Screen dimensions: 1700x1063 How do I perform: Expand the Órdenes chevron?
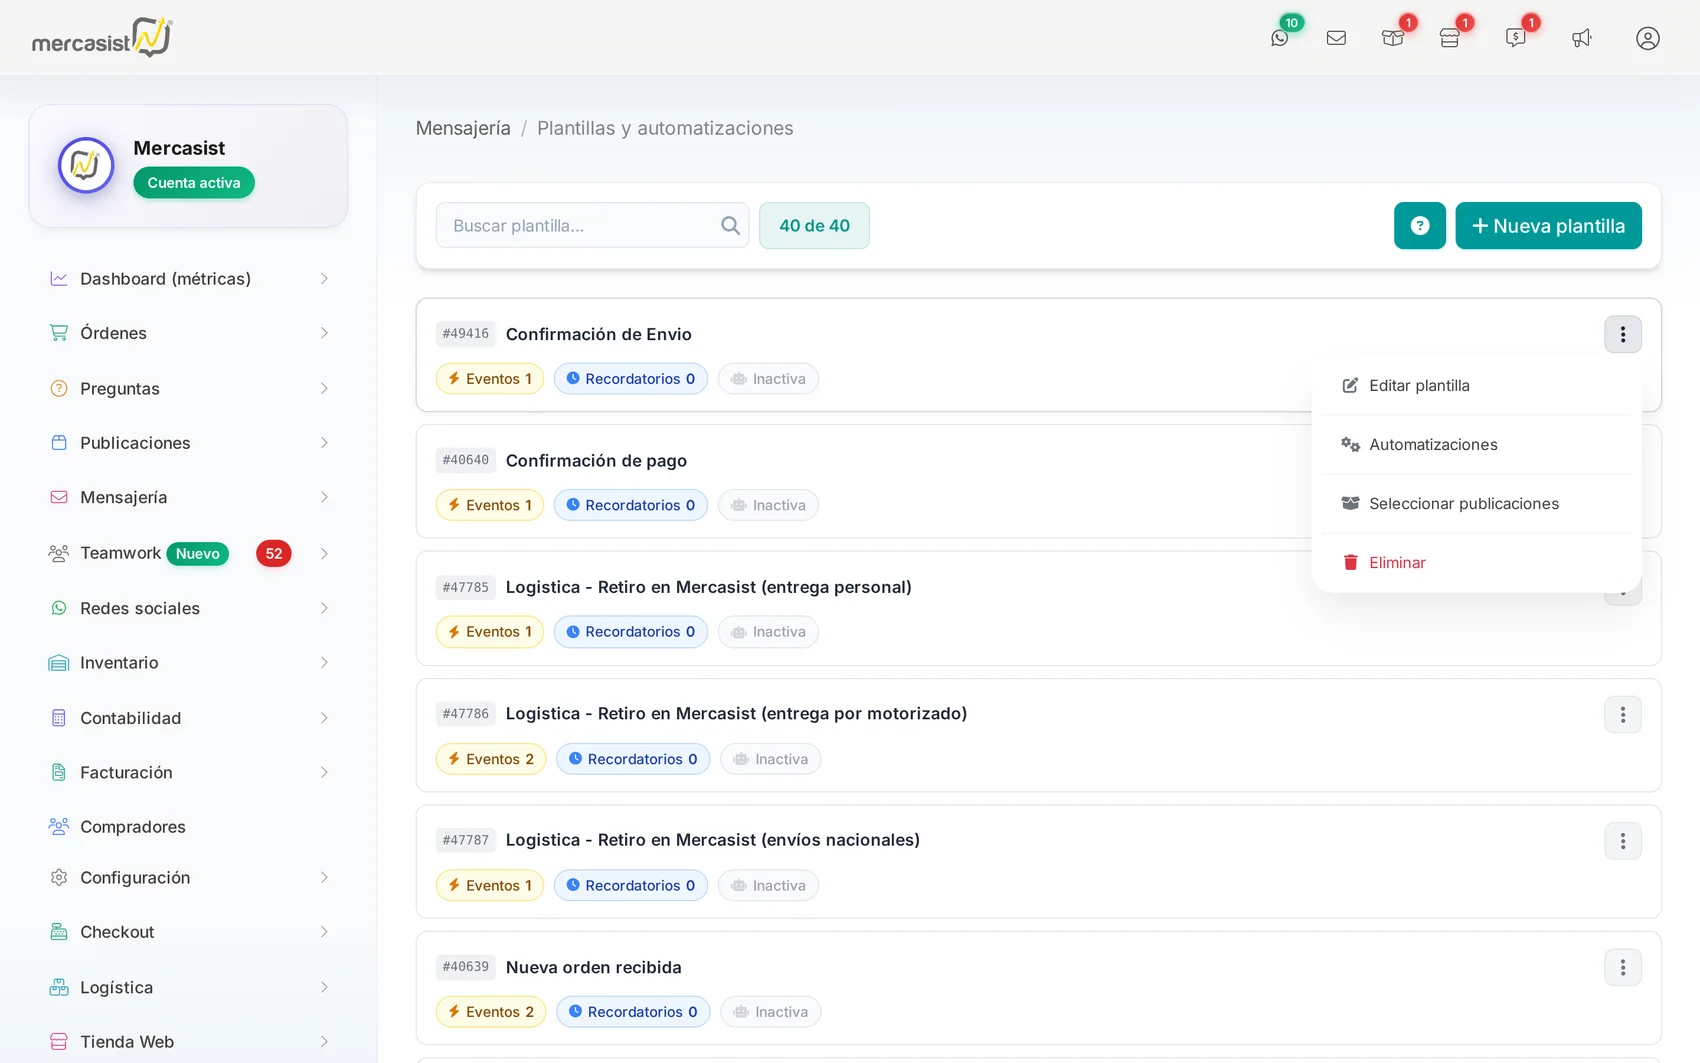pyautogui.click(x=324, y=333)
